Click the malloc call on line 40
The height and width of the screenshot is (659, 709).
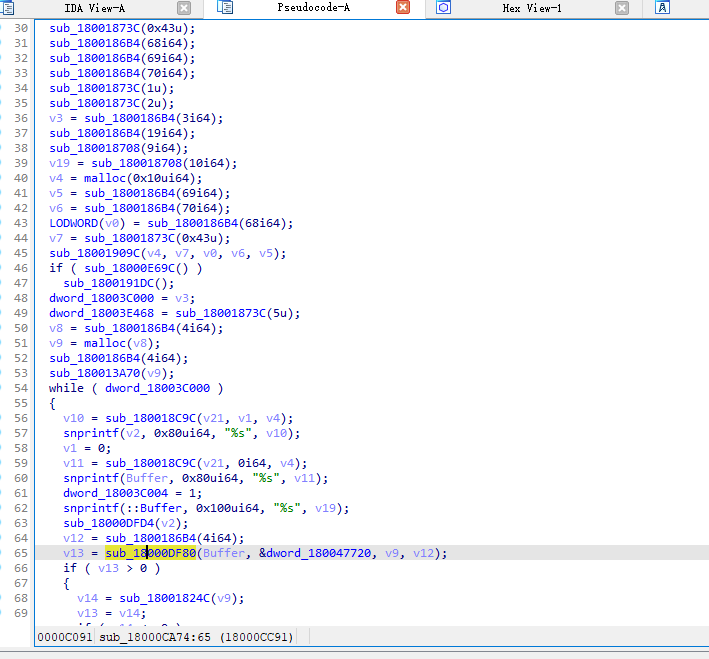(104, 178)
